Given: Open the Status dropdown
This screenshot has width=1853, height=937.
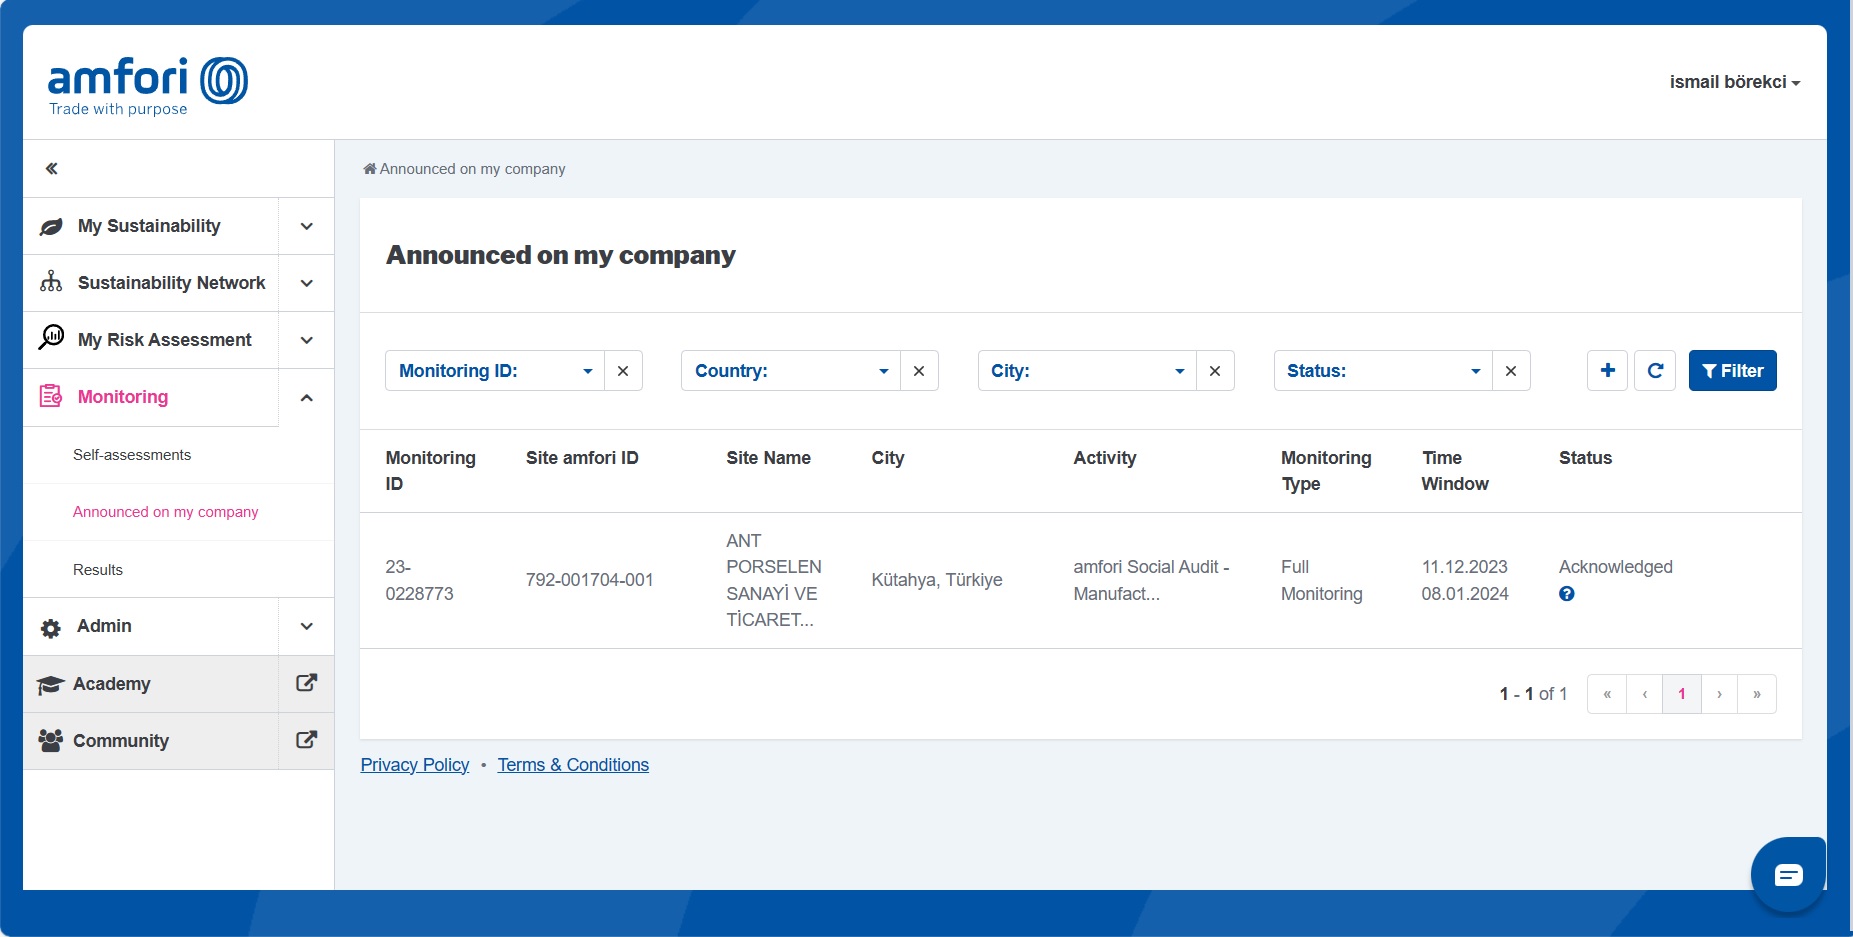Looking at the screenshot, I should coord(1383,371).
